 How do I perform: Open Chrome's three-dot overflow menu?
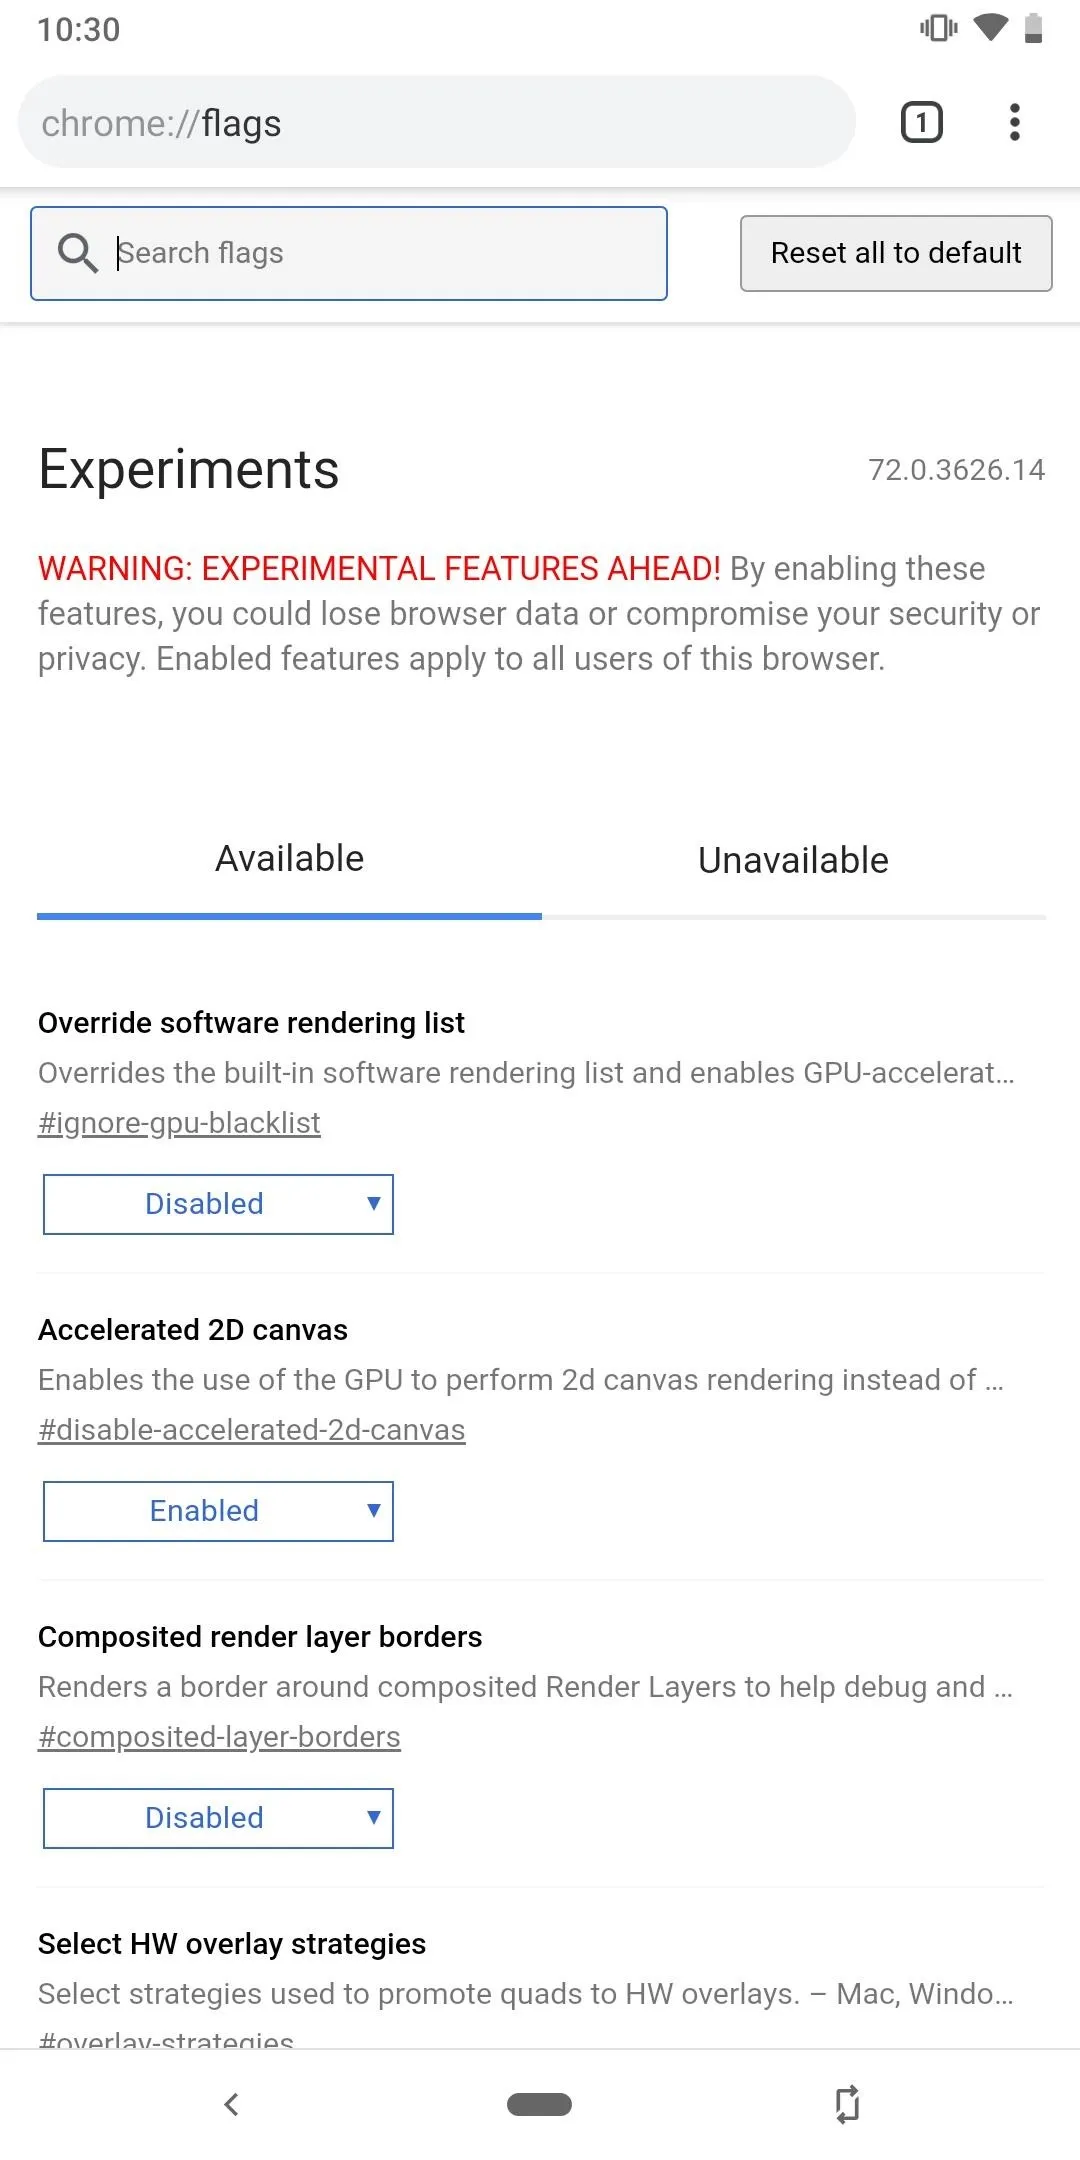pos(1014,123)
